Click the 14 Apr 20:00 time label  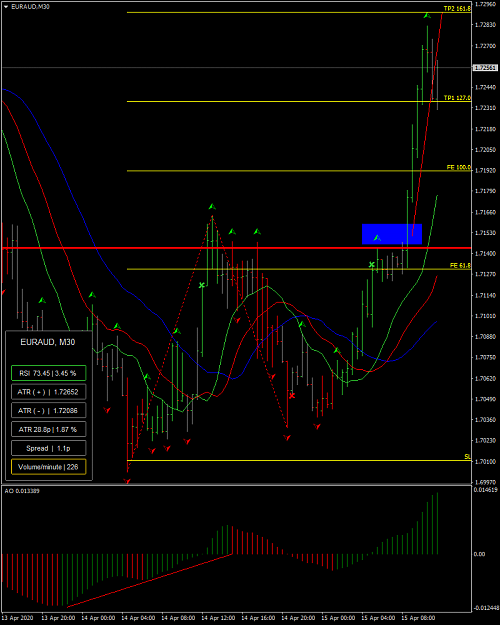pos(298,618)
